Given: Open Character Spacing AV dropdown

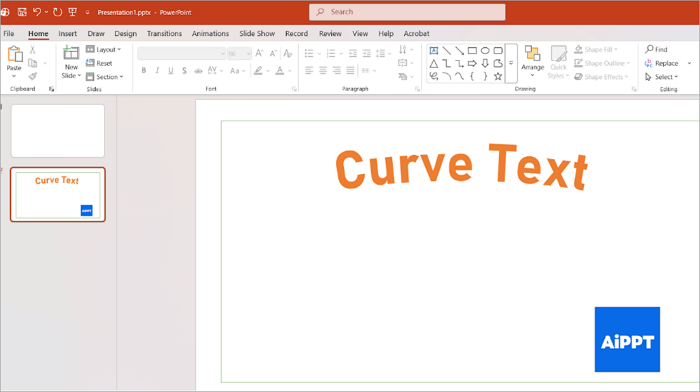Looking at the screenshot, I should click(215, 71).
